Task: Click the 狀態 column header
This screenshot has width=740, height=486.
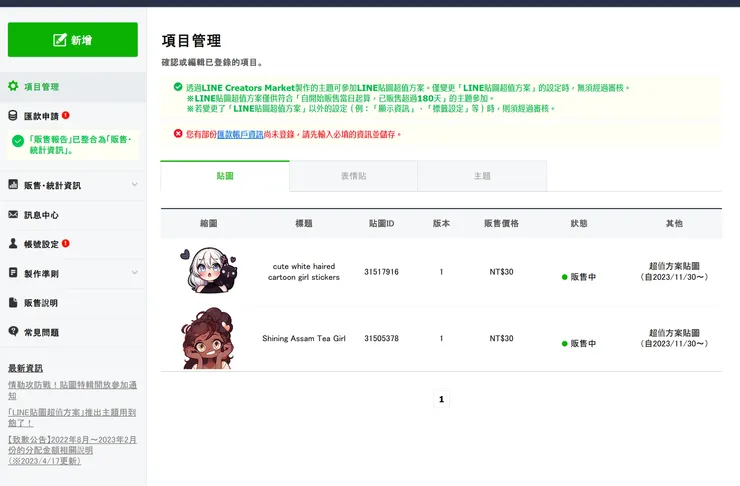Action: [579, 223]
